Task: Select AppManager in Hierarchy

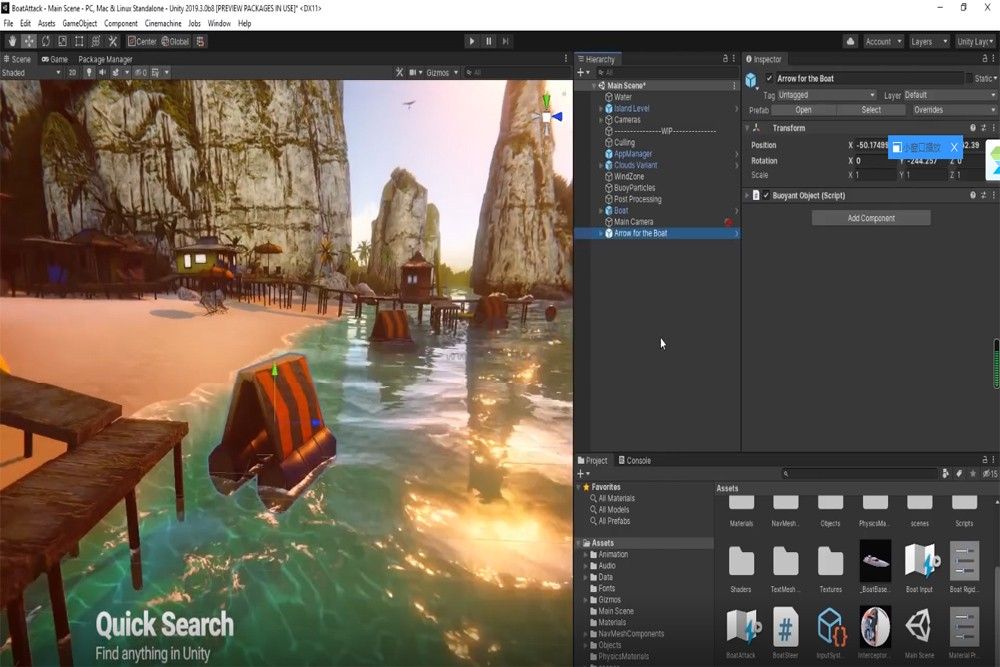Action: click(x=633, y=154)
